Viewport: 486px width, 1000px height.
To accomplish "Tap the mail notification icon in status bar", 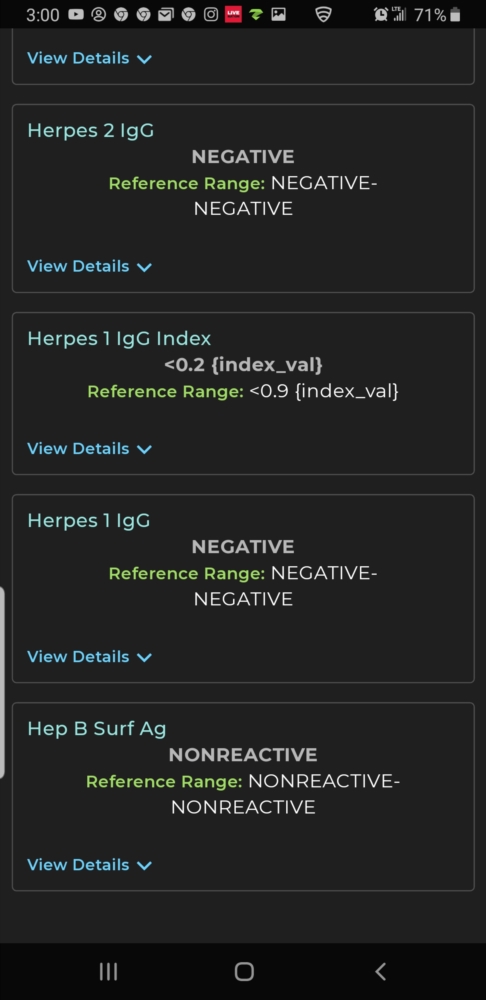I will pyautogui.click(x=166, y=15).
